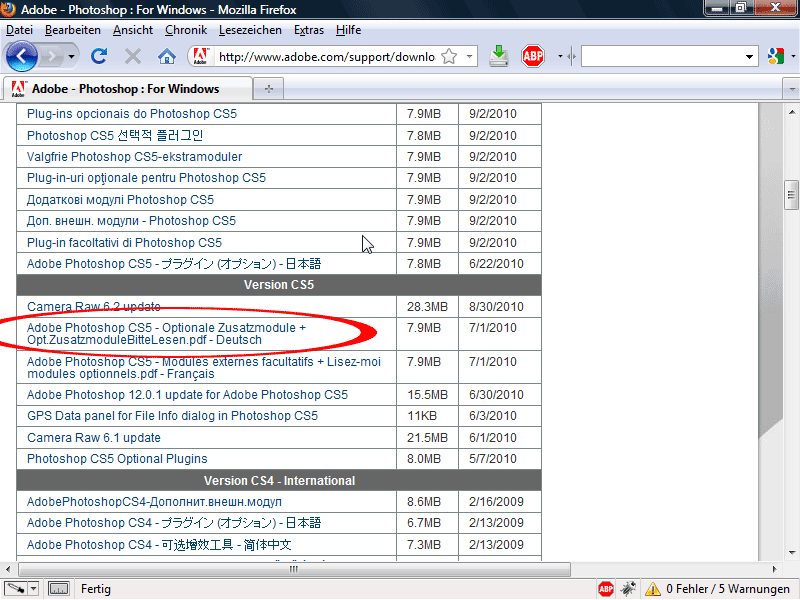Screen dimensions: 800x600
Task: Open the Adblock Plus dropdown arrow
Action: click(x=560, y=56)
